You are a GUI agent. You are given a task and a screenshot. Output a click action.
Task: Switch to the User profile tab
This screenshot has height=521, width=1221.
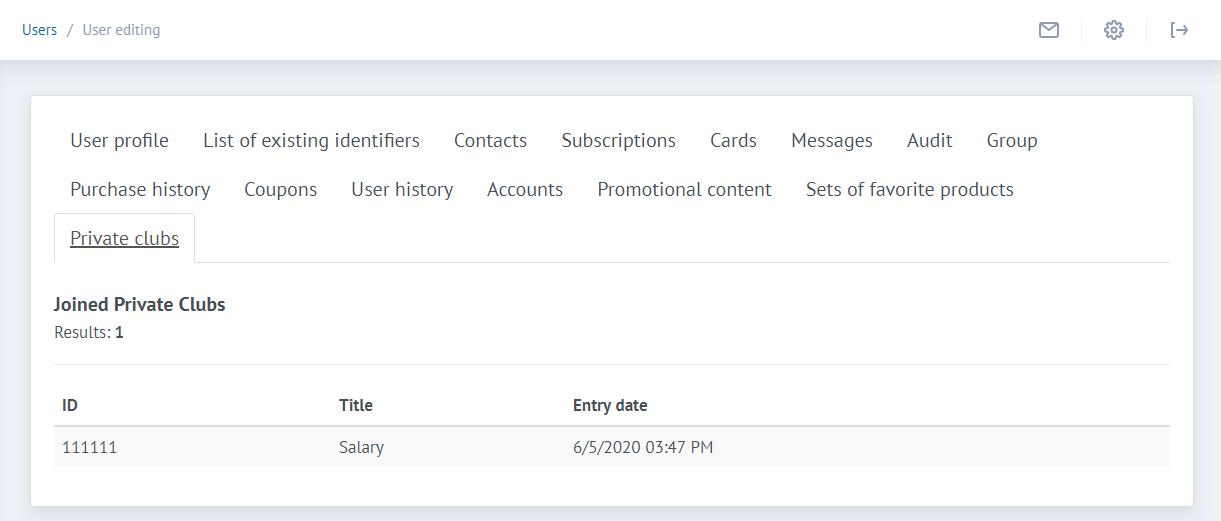pyautogui.click(x=119, y=140)
